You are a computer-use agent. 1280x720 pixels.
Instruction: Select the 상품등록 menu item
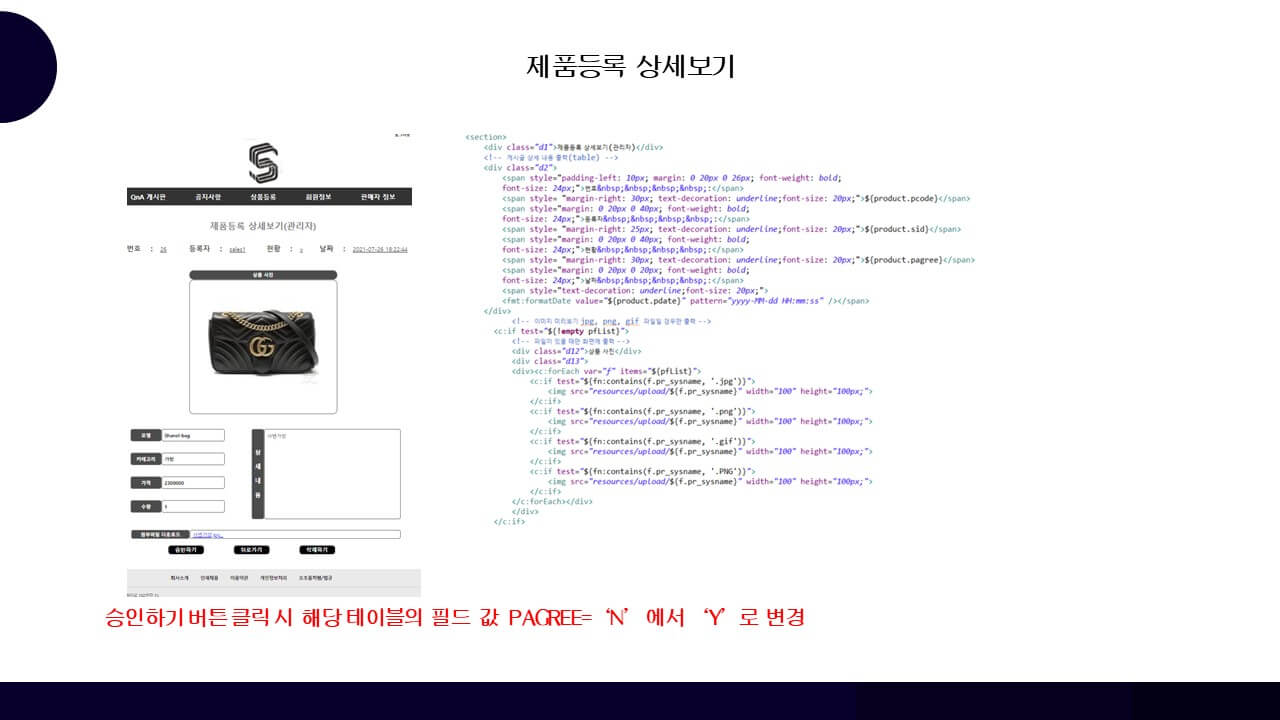pos(263,197)
